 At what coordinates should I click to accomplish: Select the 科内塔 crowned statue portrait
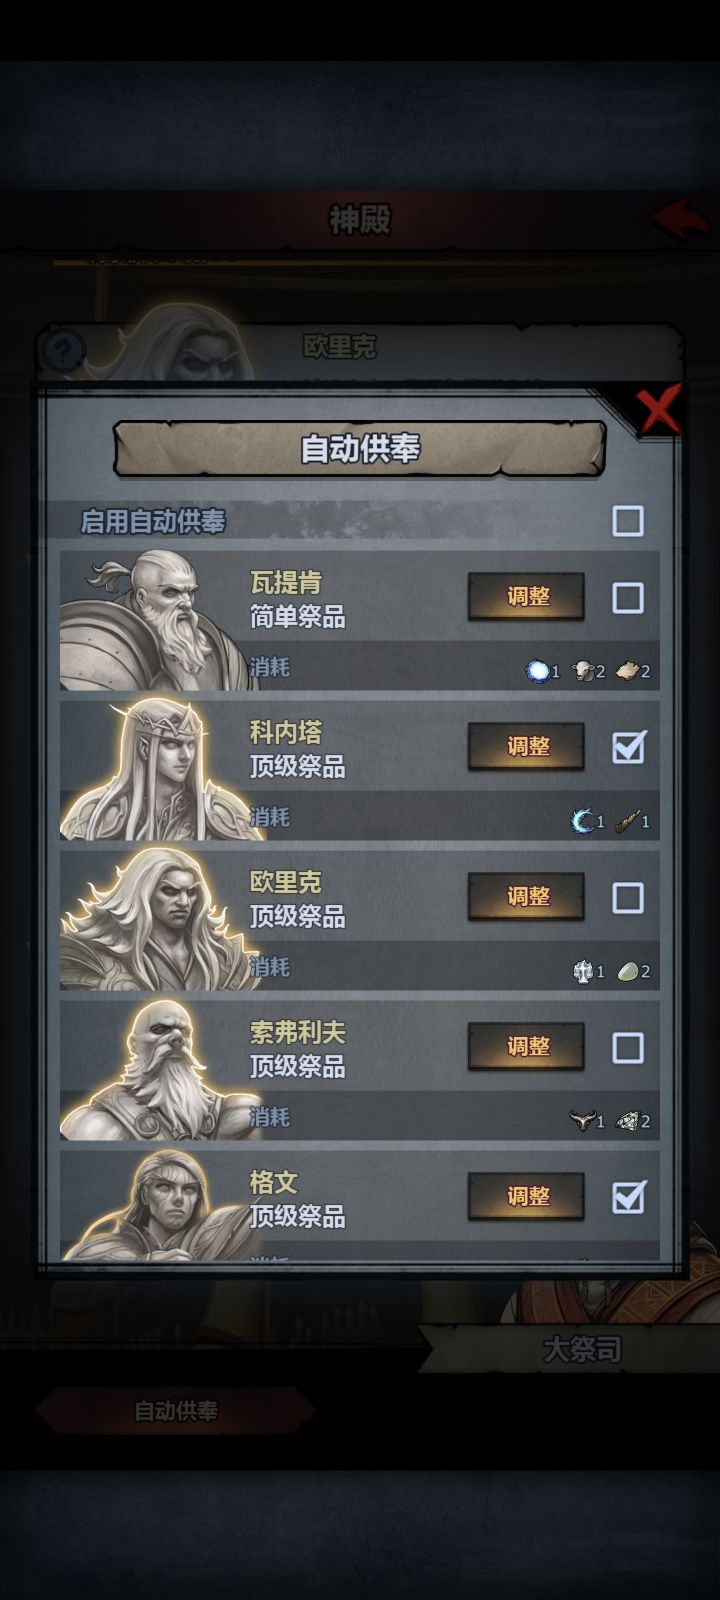pos(150,770)
